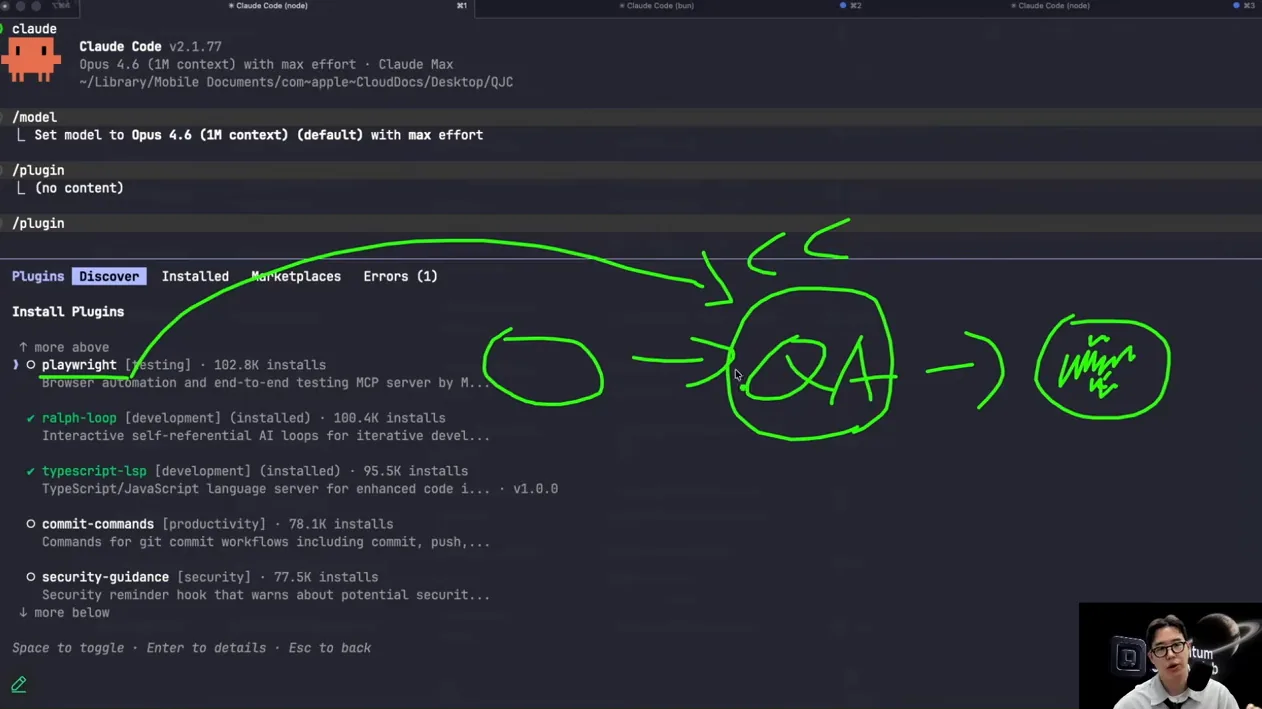The image size is (1262, 709).
Task: Click the '78.1K installs' text
Action: pos(340,524)
